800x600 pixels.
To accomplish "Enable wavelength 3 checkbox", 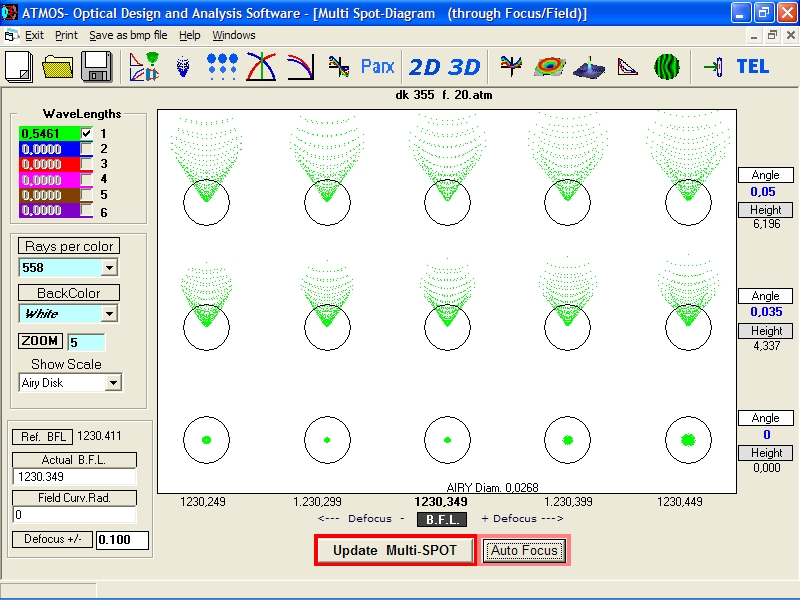I will (x=86, y=164).
